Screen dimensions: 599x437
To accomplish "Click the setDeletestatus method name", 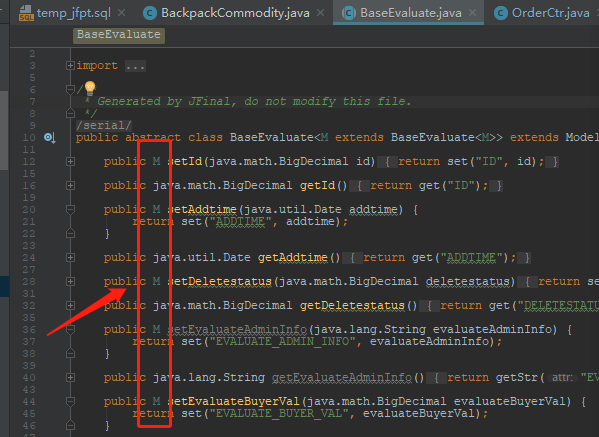I will [219, 282].
